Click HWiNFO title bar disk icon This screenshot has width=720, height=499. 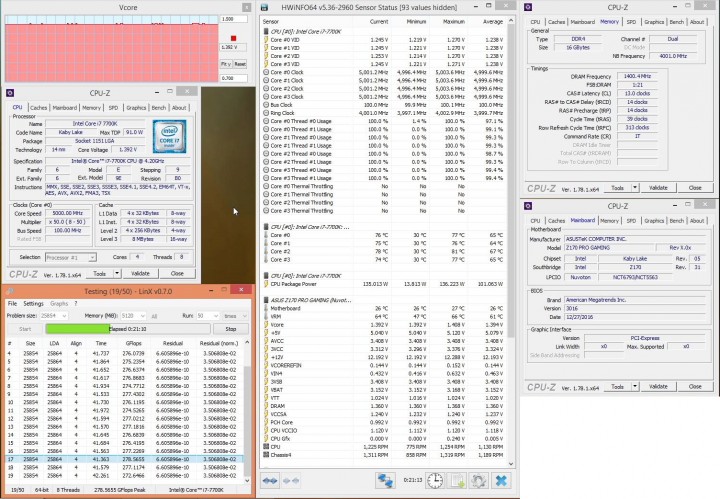coord(264,7)
